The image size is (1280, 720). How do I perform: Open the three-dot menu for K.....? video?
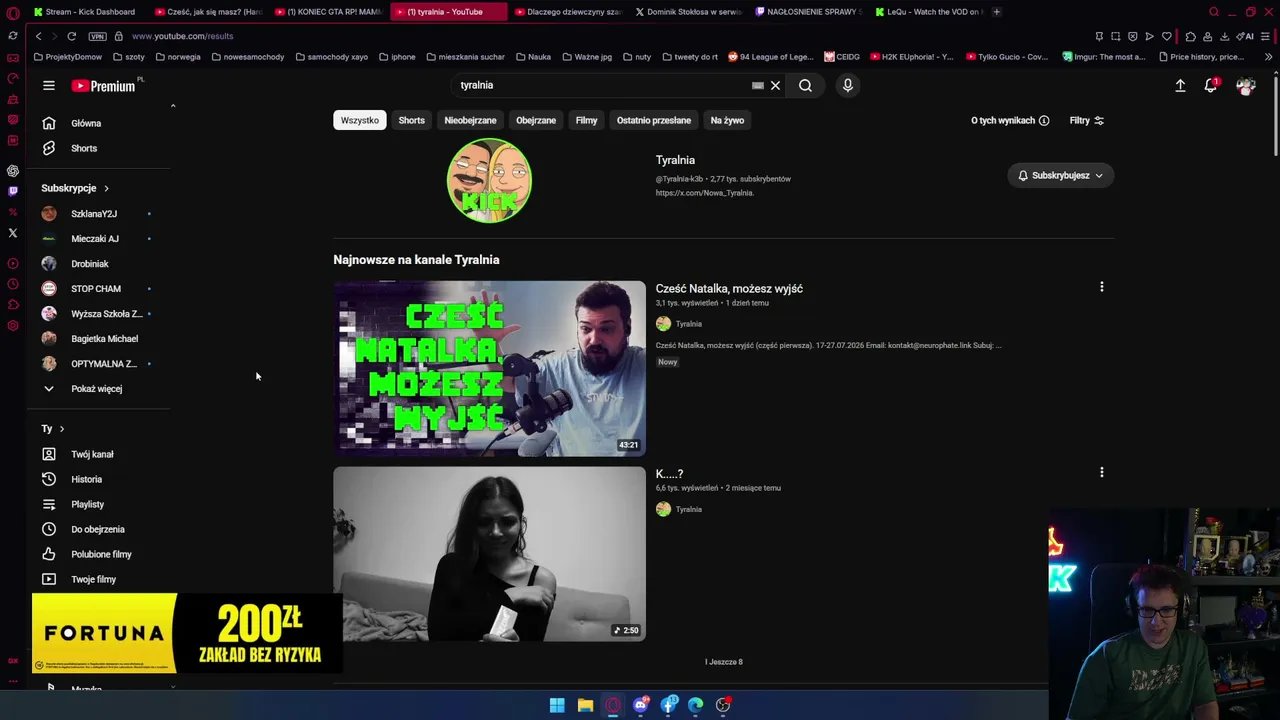[1102, 472]
